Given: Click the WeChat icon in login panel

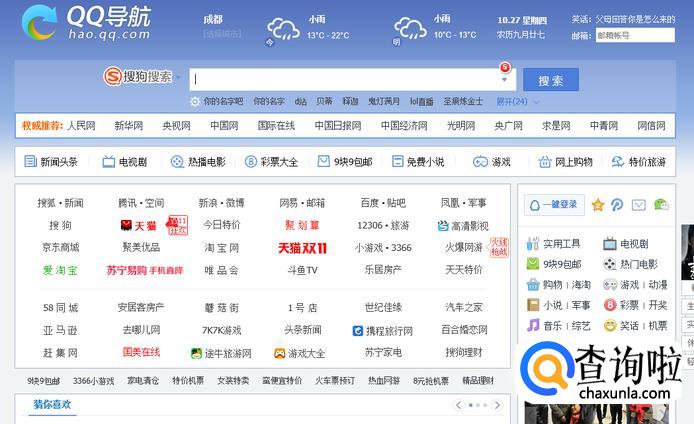Looking at the screenshot, I should tap(661, 205).
